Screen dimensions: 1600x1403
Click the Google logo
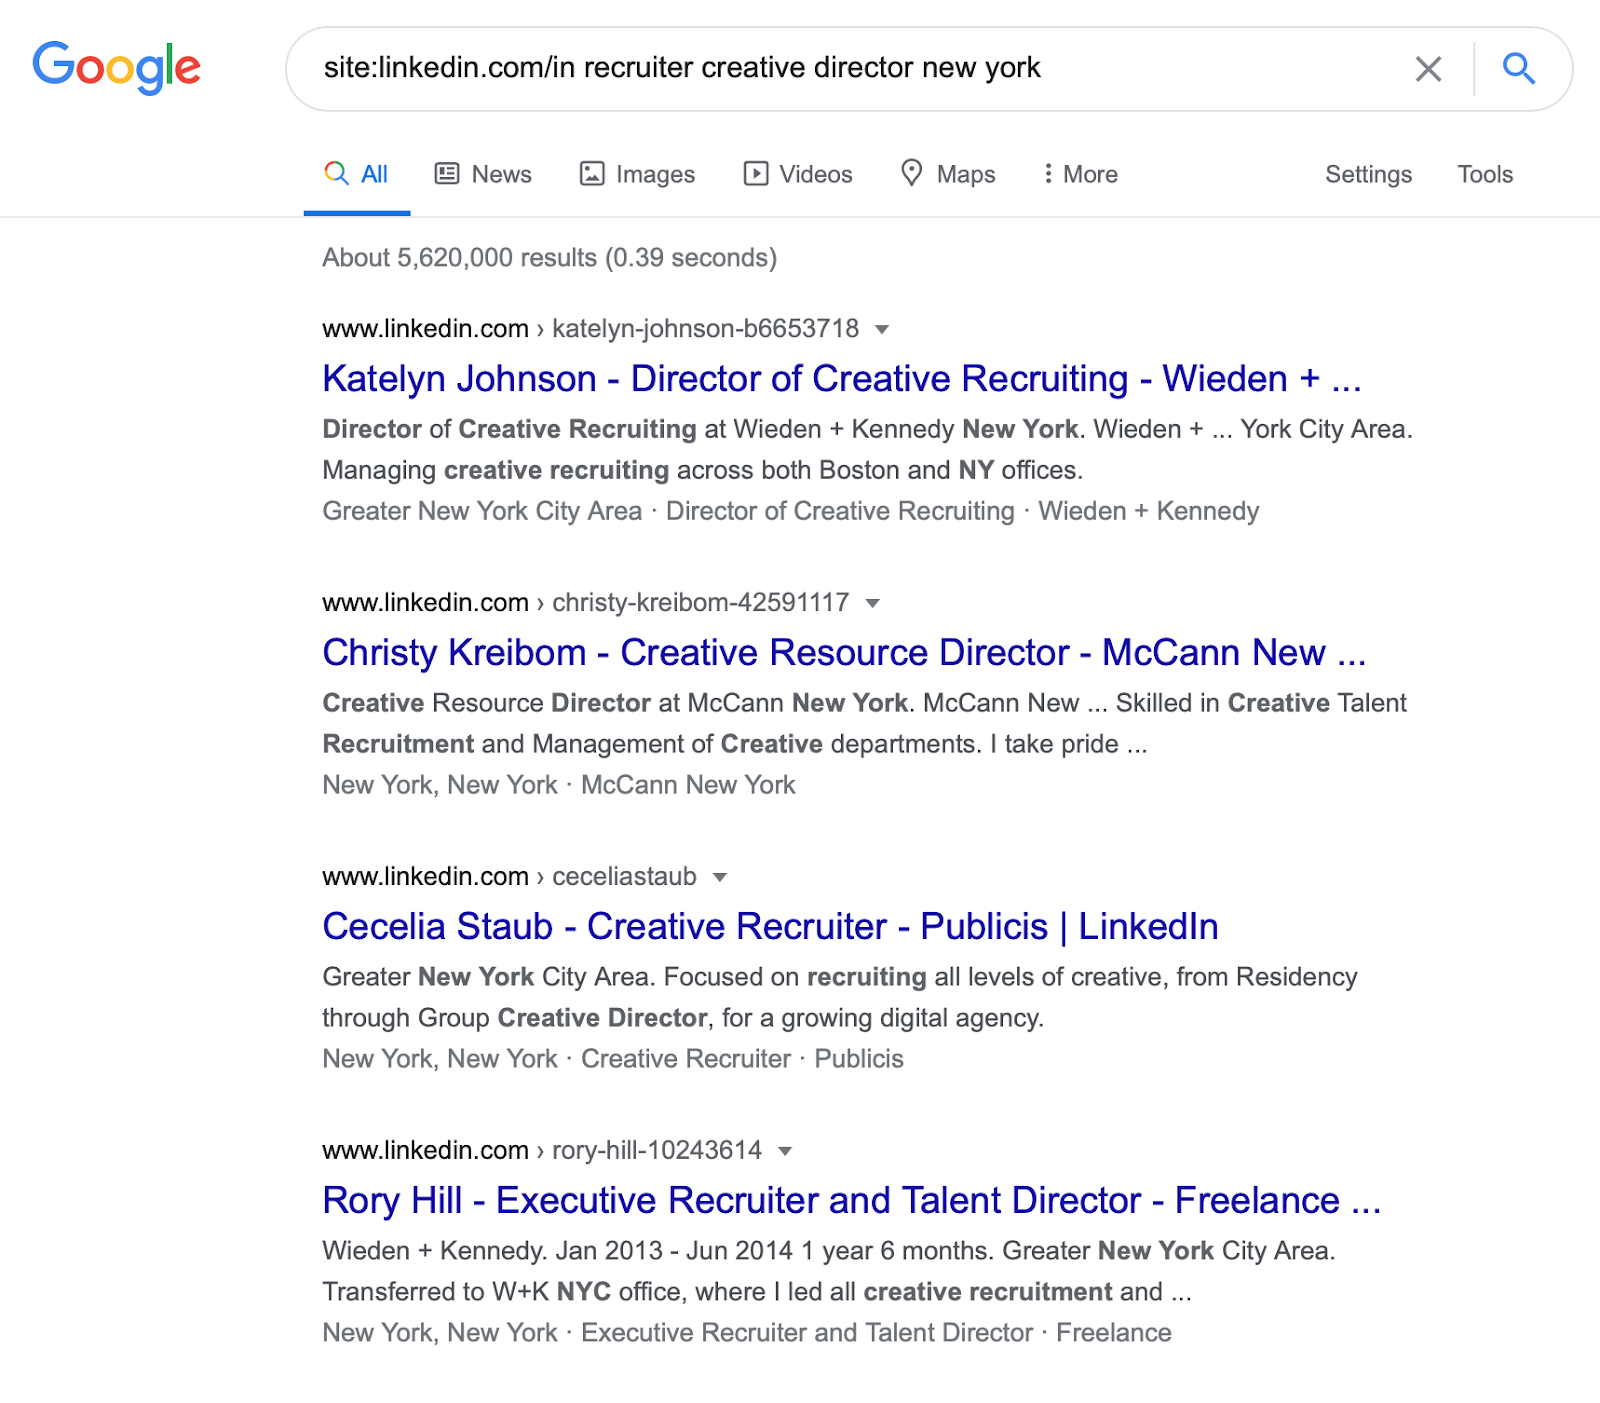pos(117,68)
